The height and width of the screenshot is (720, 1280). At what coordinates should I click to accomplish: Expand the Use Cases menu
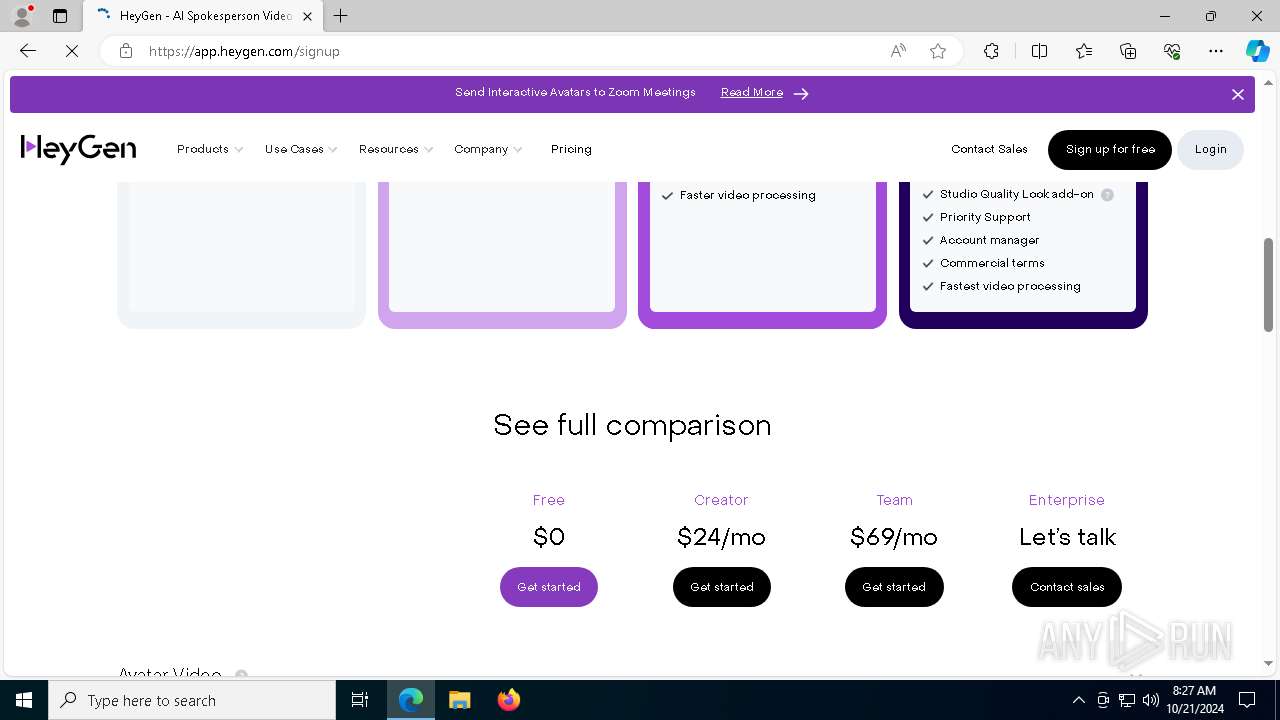tap(300, 149)
